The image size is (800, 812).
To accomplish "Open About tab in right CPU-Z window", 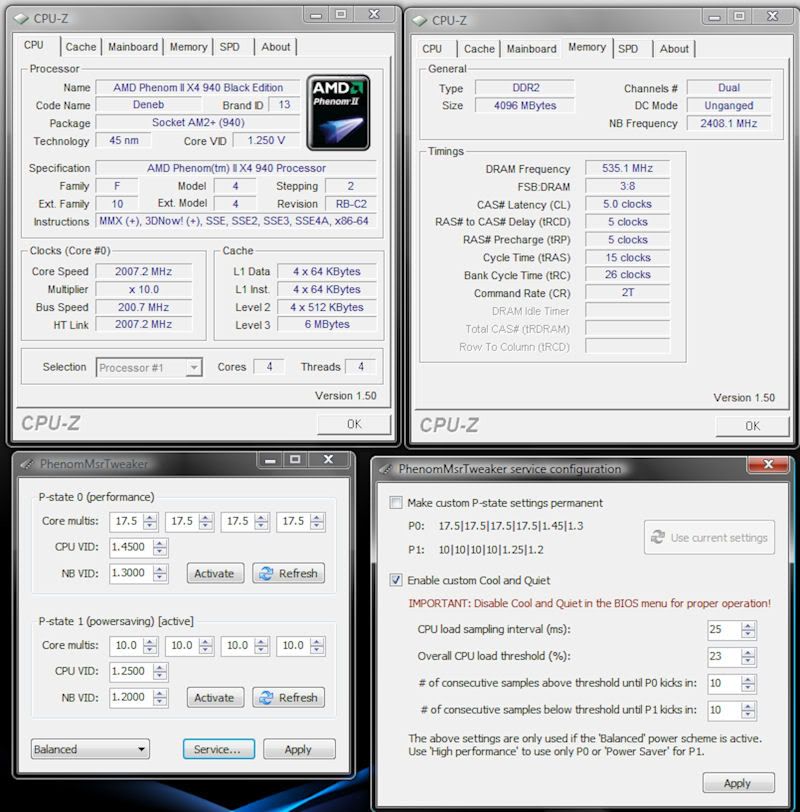I will [x=674, y=49].
